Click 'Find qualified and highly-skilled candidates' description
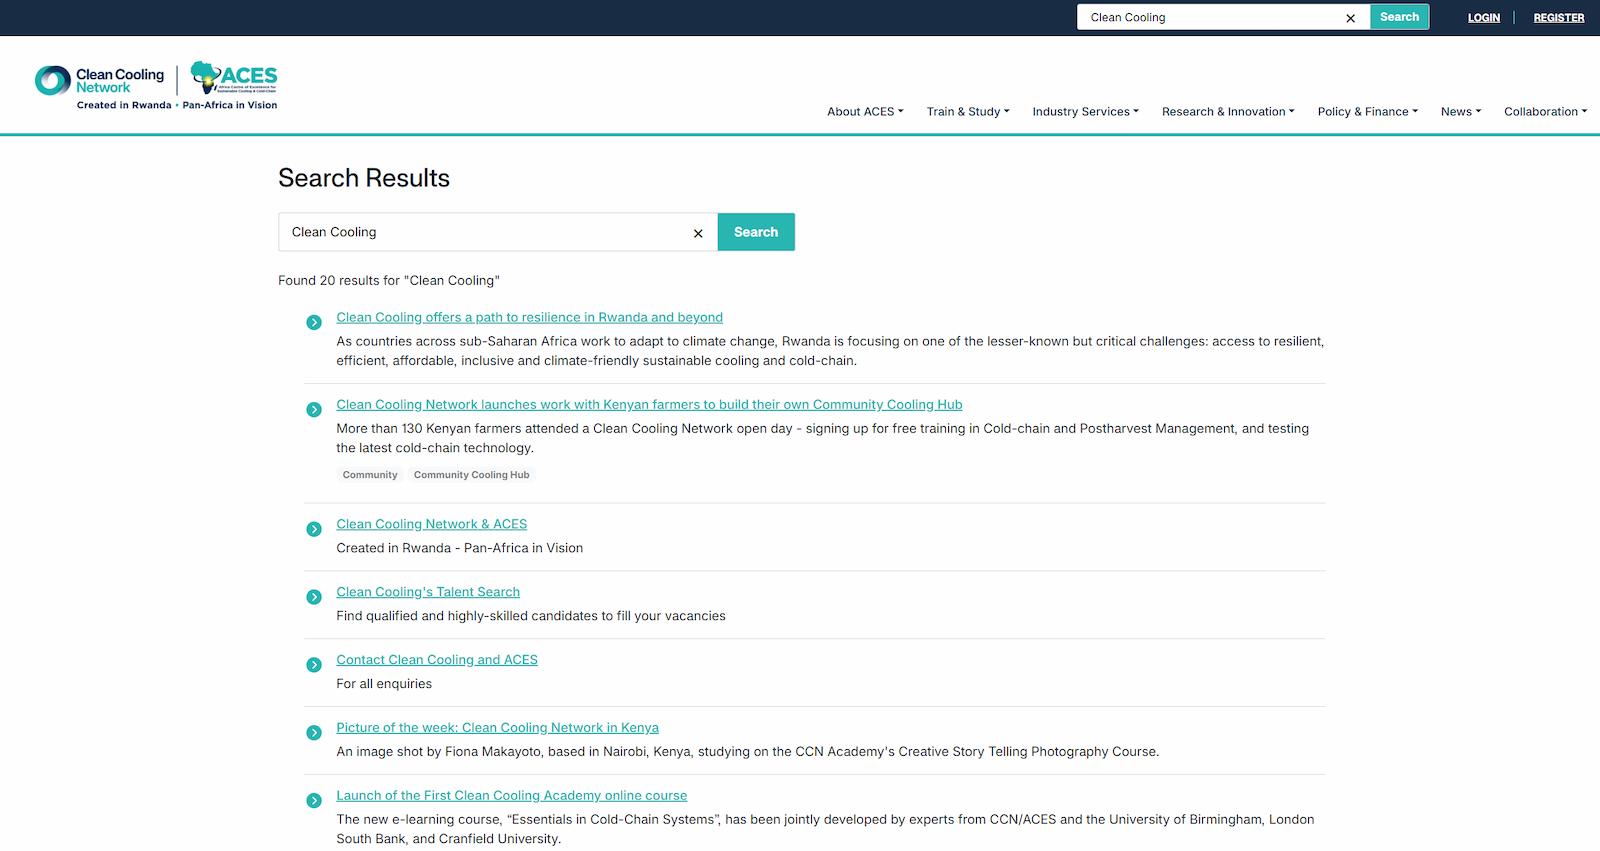Viewport: 1600px width, 851px height. click(531, 616)
